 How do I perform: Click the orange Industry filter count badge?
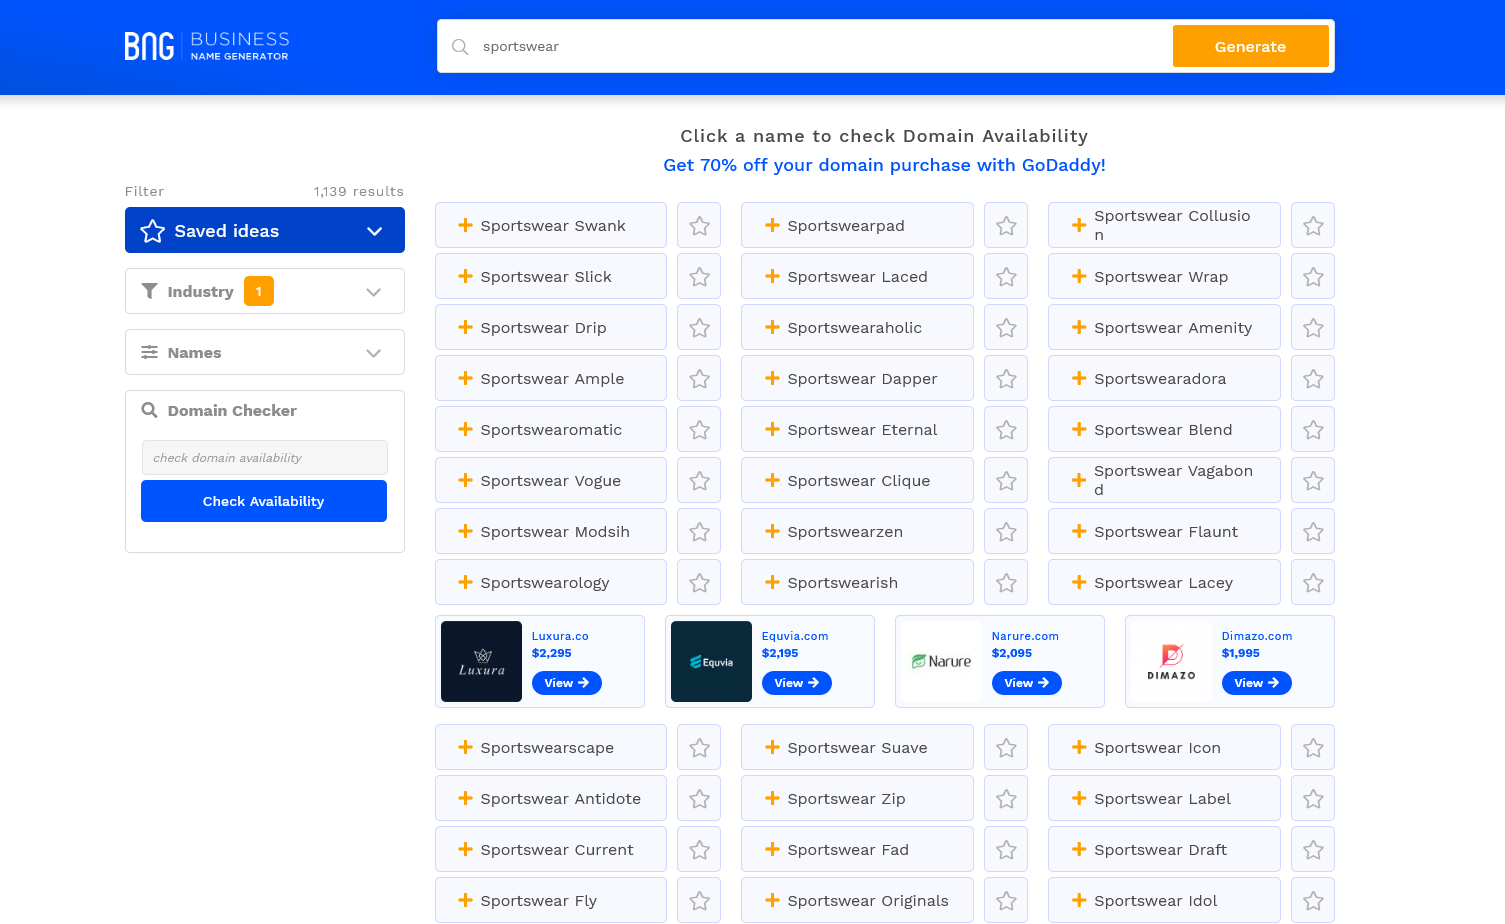point(258,292)
